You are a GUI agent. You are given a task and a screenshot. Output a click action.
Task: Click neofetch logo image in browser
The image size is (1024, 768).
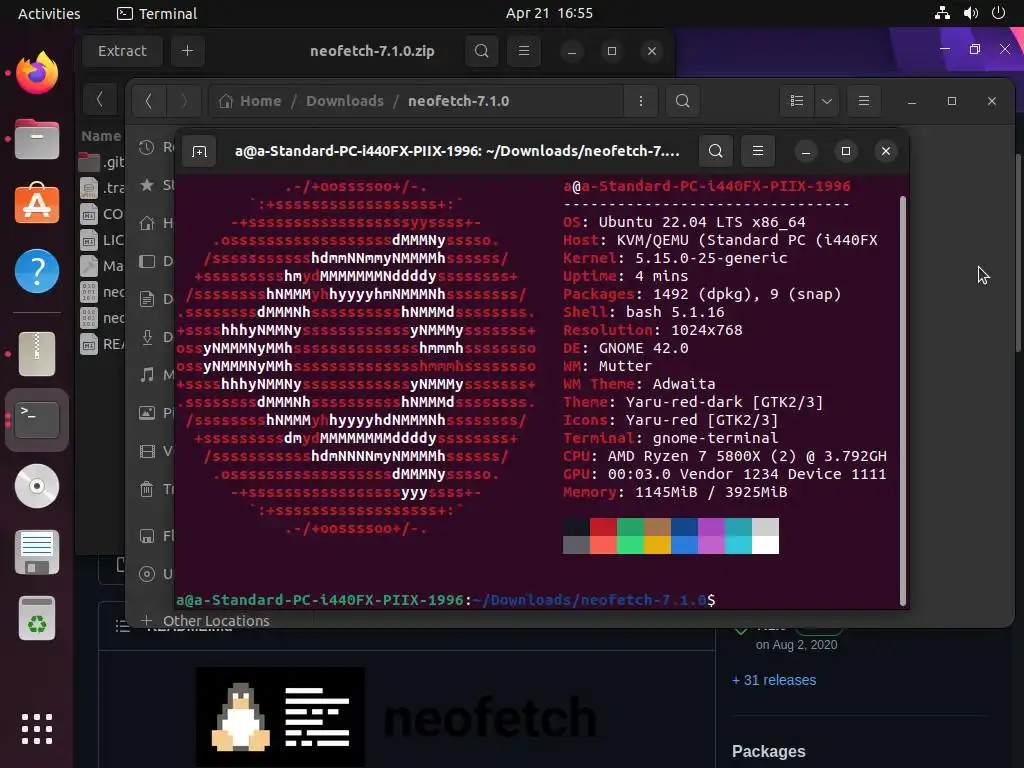tap(280, 716)
